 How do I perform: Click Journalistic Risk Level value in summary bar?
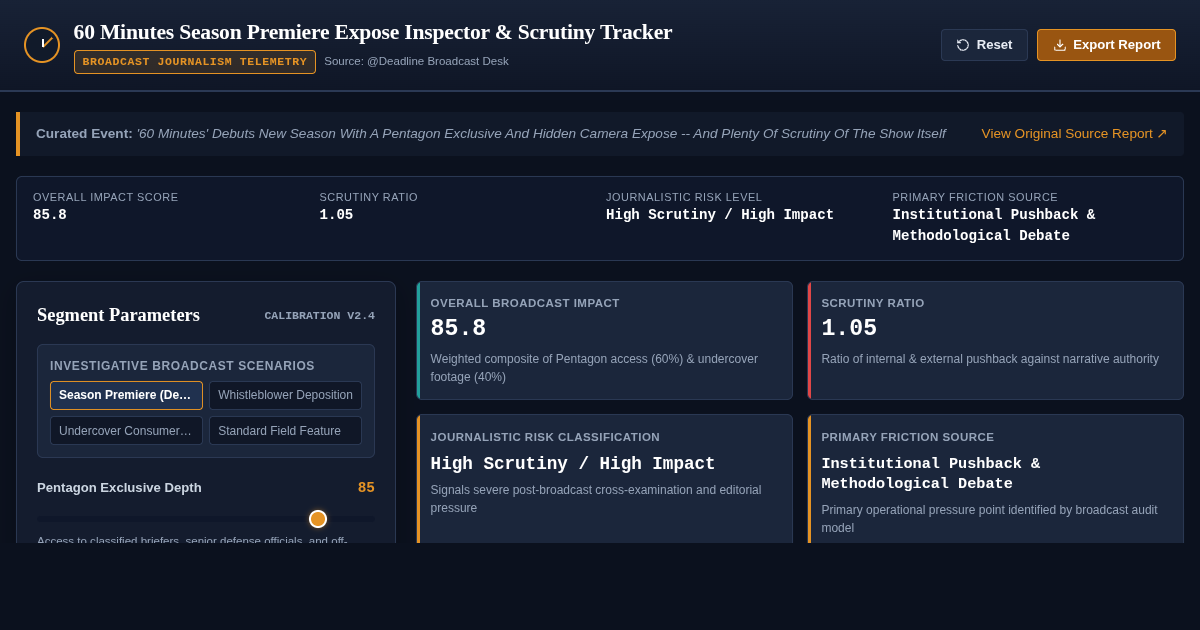720,215
